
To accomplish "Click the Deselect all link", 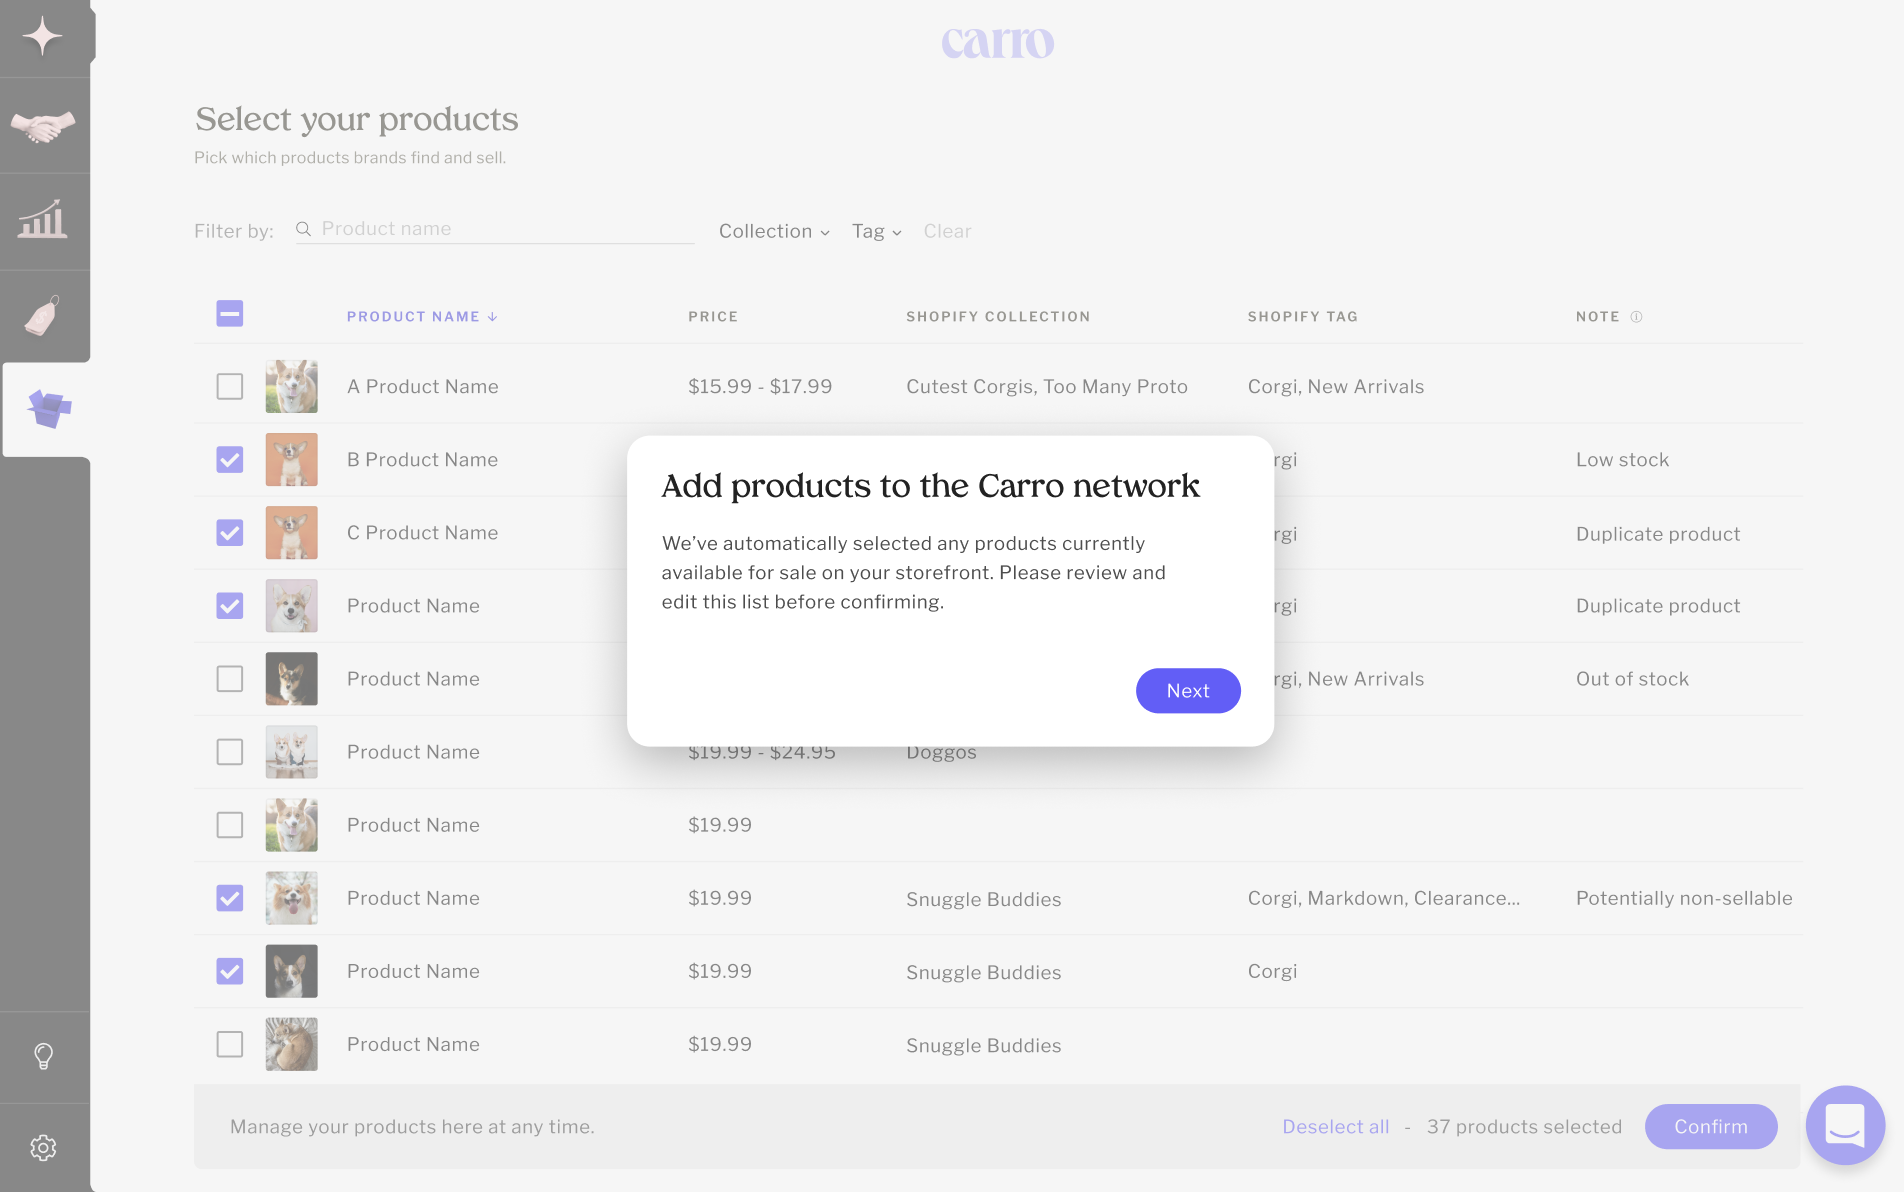I will click(x=1336, y=1127).
